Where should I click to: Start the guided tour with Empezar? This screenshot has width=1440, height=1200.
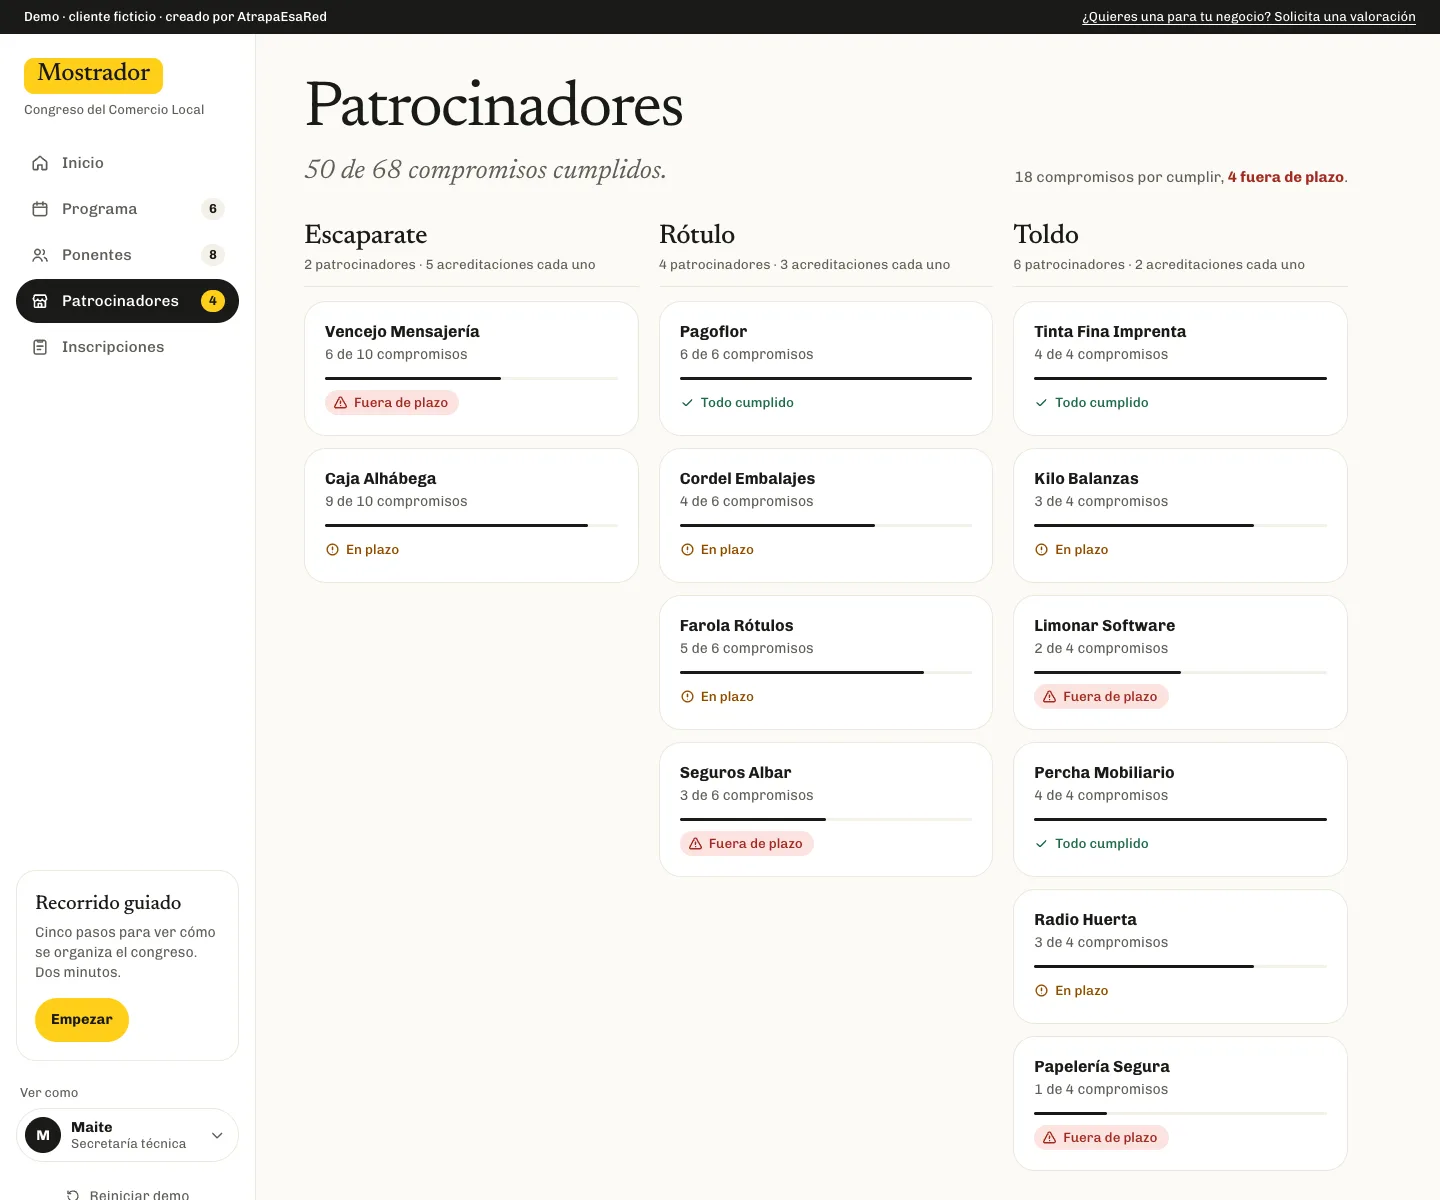pos(82,1020)
